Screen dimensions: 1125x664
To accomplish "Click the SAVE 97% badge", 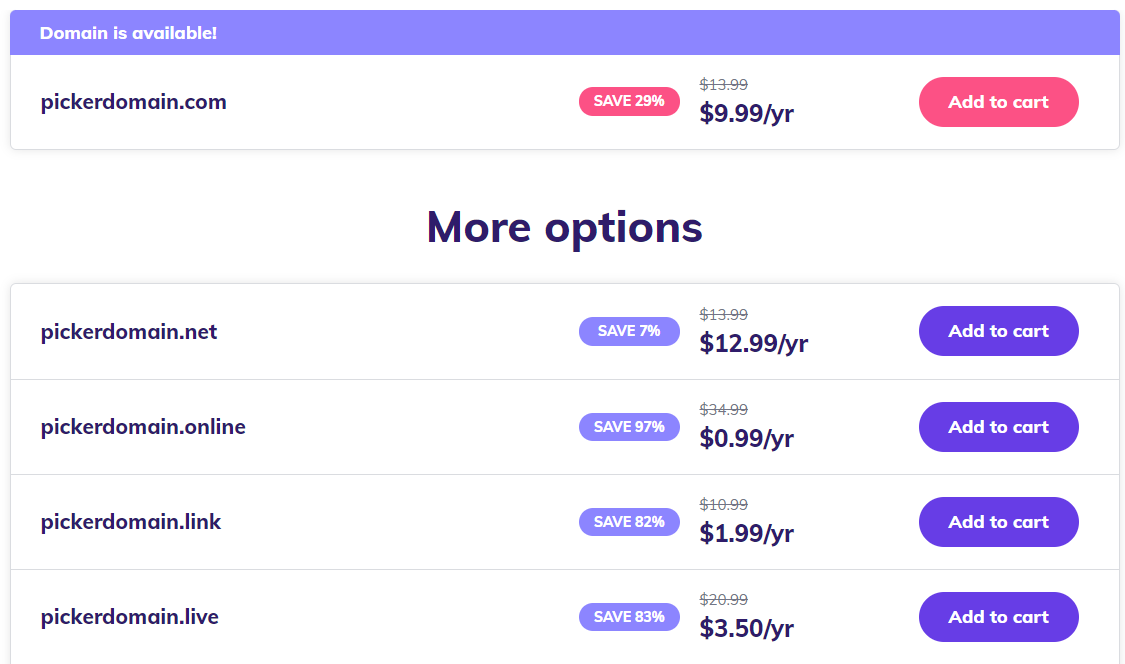I will 629,427.
